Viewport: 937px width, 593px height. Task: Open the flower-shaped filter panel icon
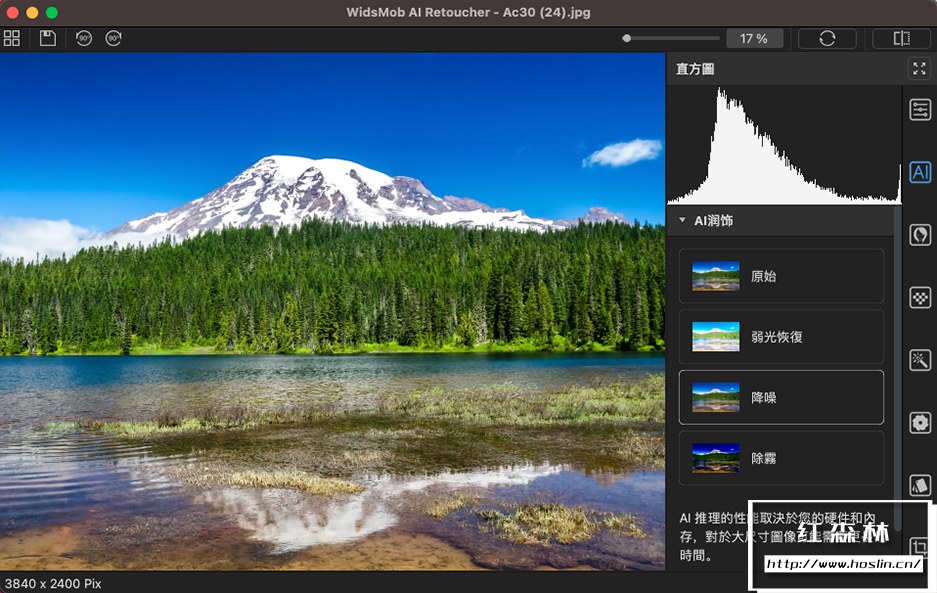(920, 423)
